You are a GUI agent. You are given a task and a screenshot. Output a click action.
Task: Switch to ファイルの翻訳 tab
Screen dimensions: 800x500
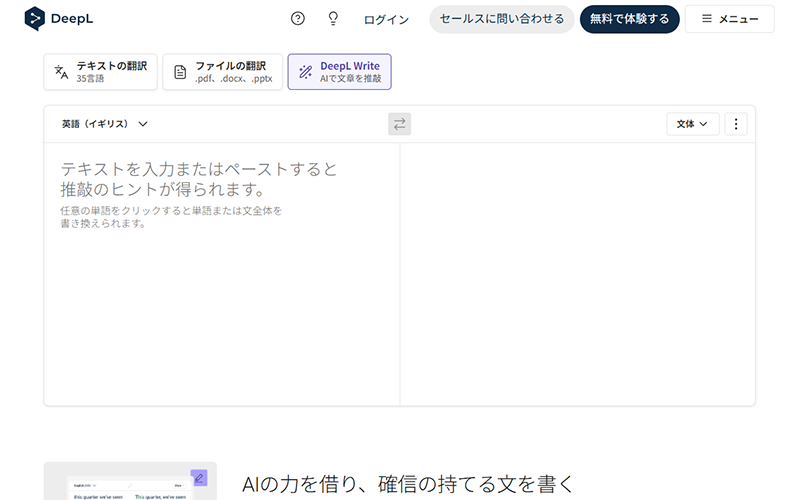222,71
